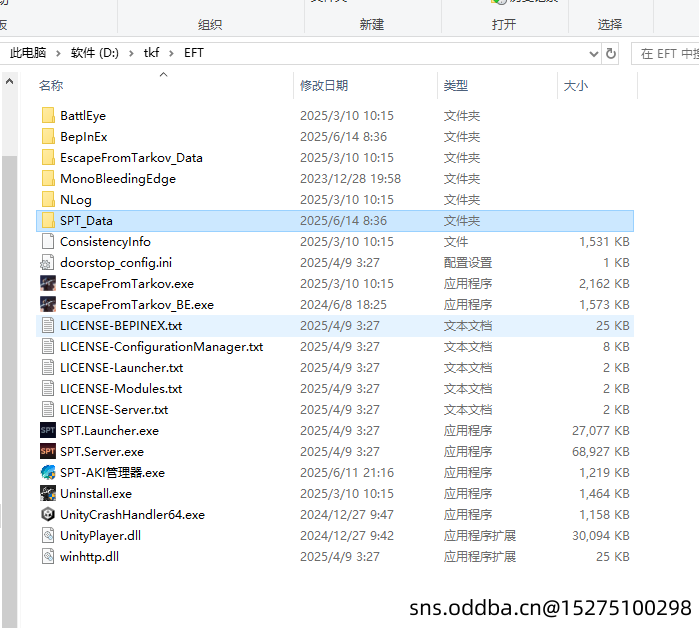Expand the chevron after 软件 (D:) breadcrumb
The width and height of the screenshot is (699, 628).
[x=131, y=53]
